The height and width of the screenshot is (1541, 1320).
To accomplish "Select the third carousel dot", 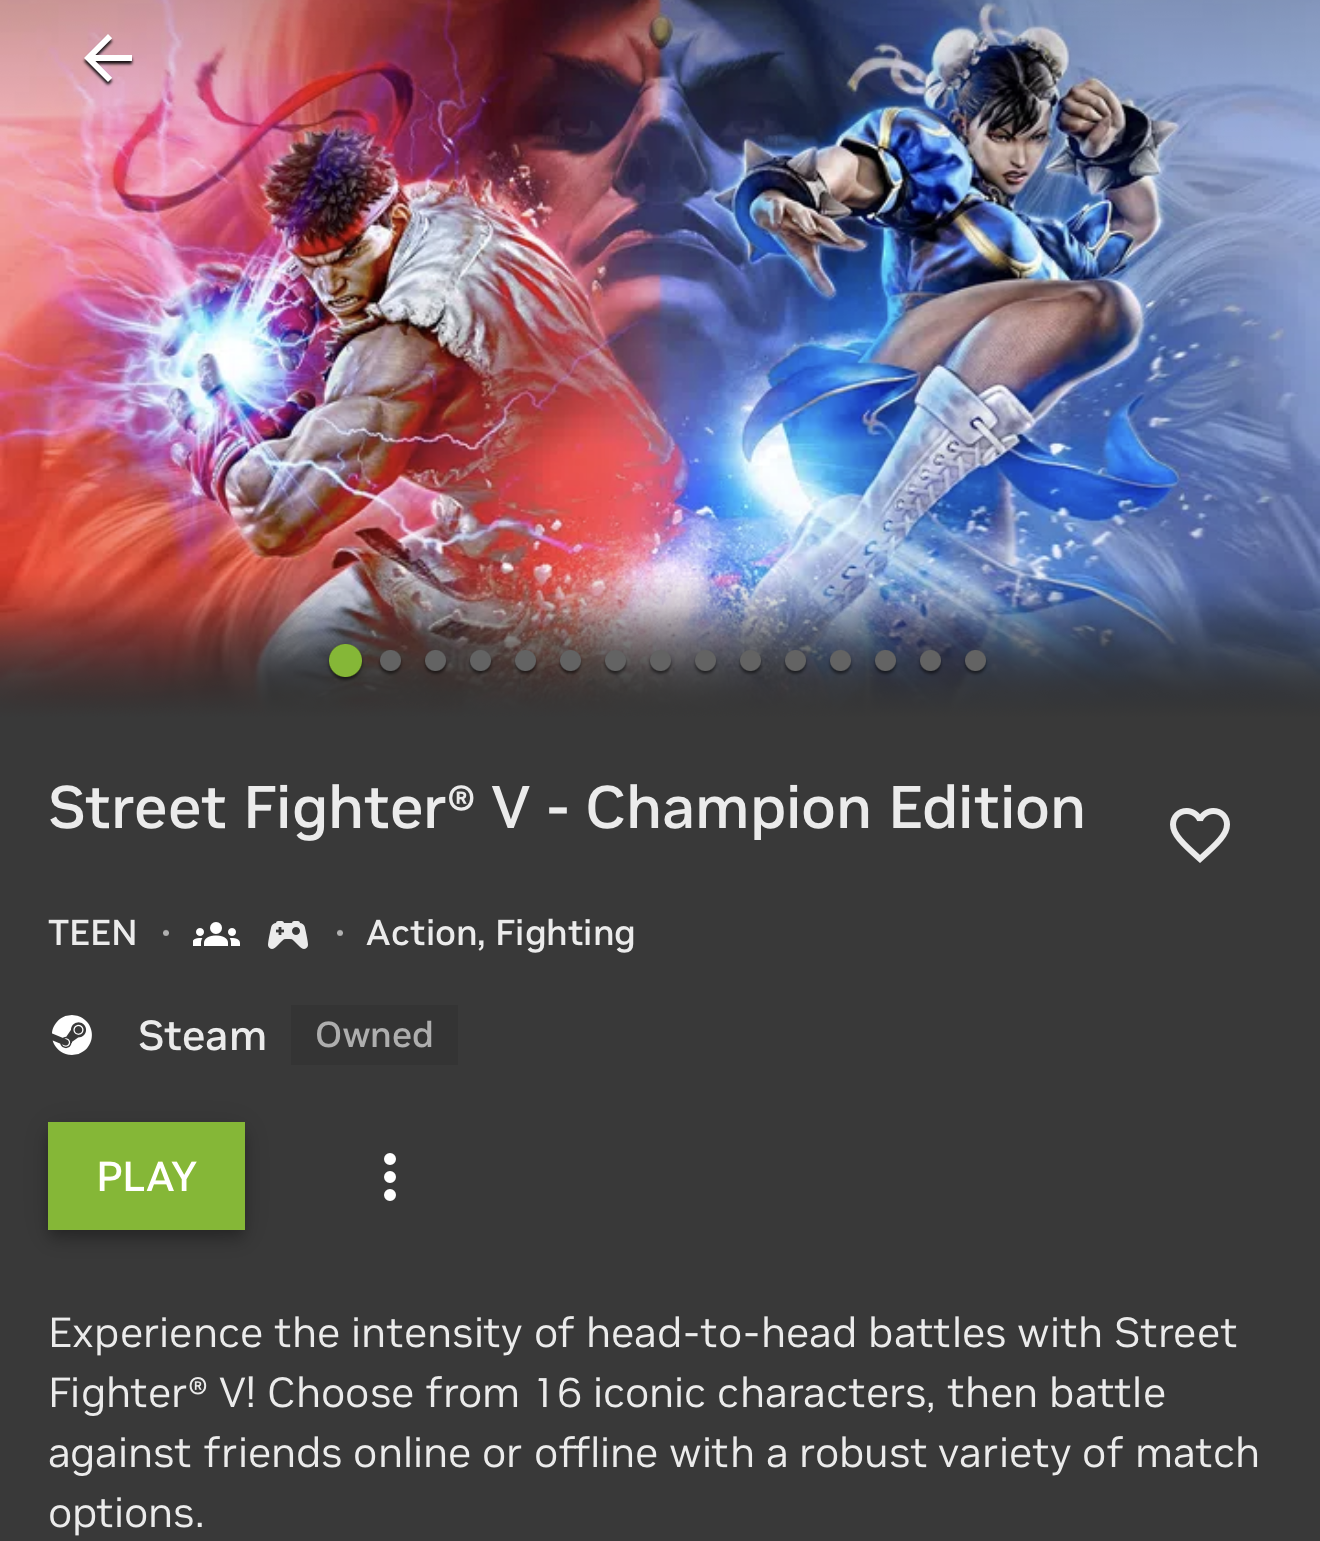I will click(x=436, y=661).
